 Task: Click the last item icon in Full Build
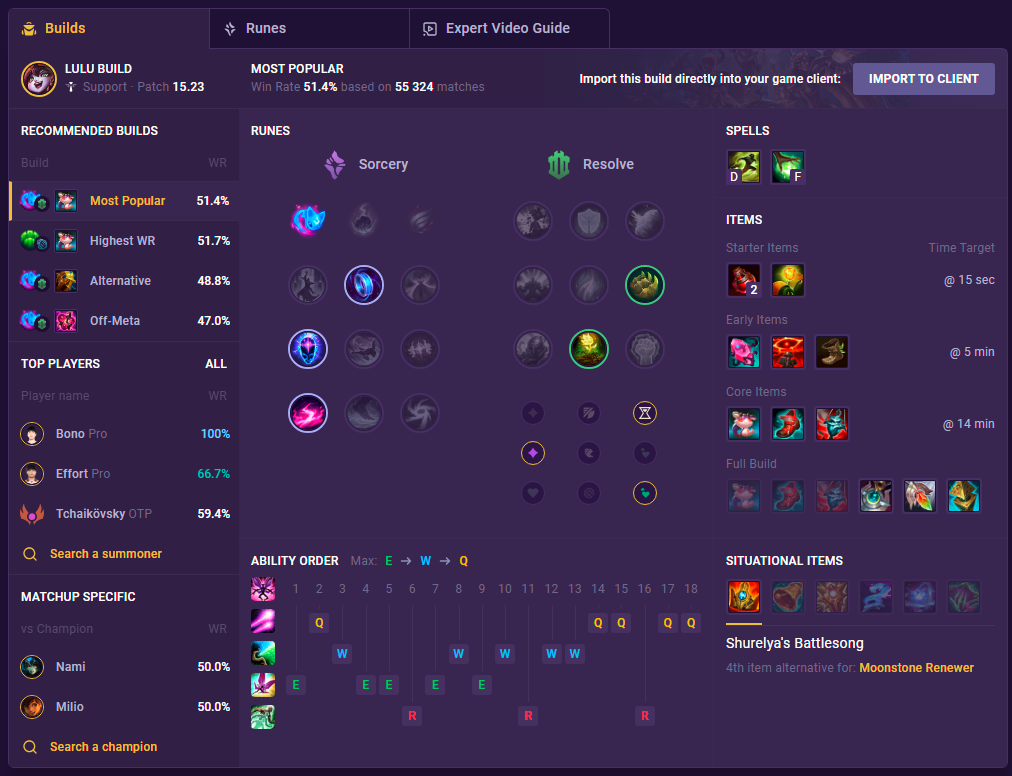click(x=963, y=496)
